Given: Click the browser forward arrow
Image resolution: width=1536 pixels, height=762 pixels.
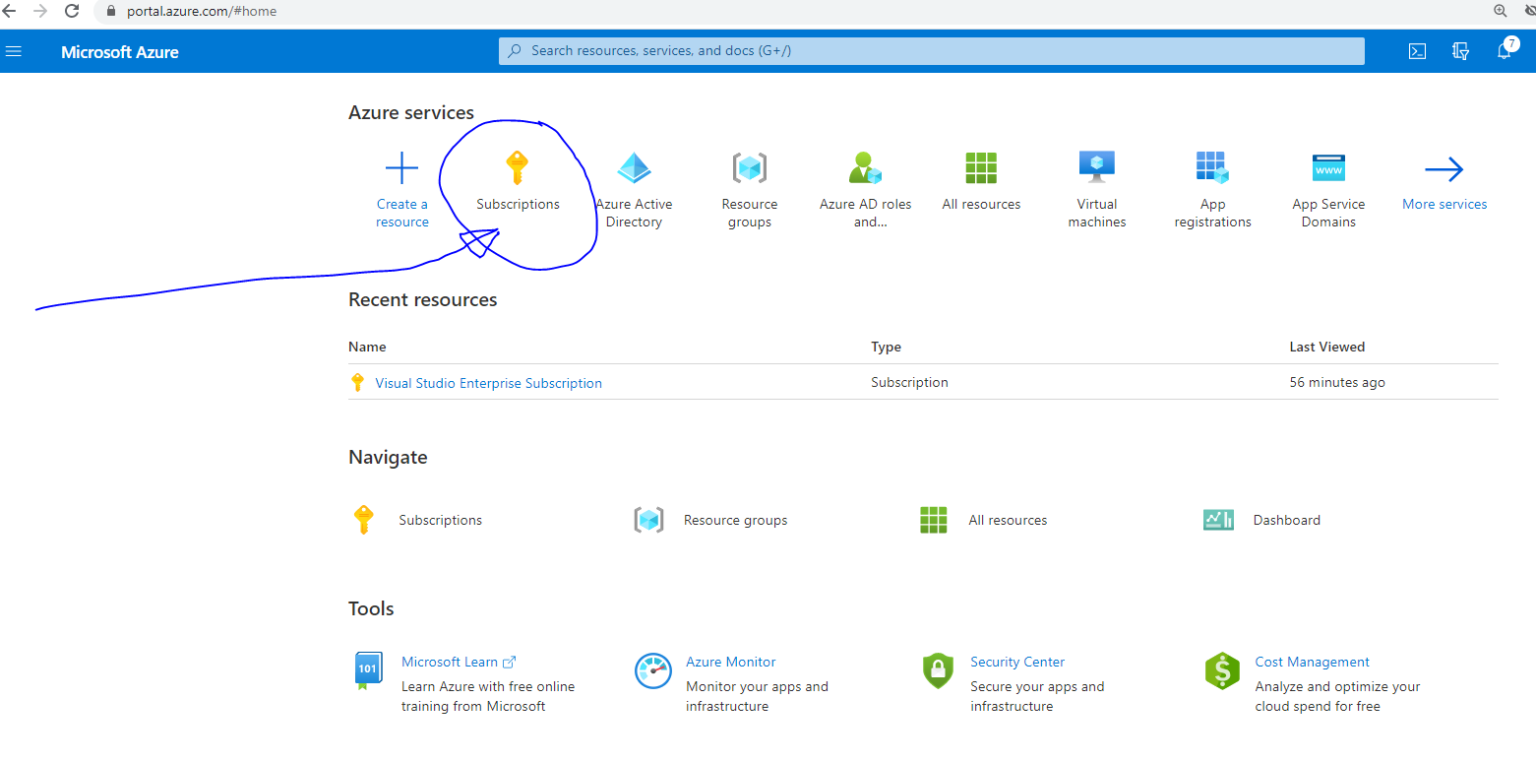Looking at the screenshot, I should click(40, 11).
